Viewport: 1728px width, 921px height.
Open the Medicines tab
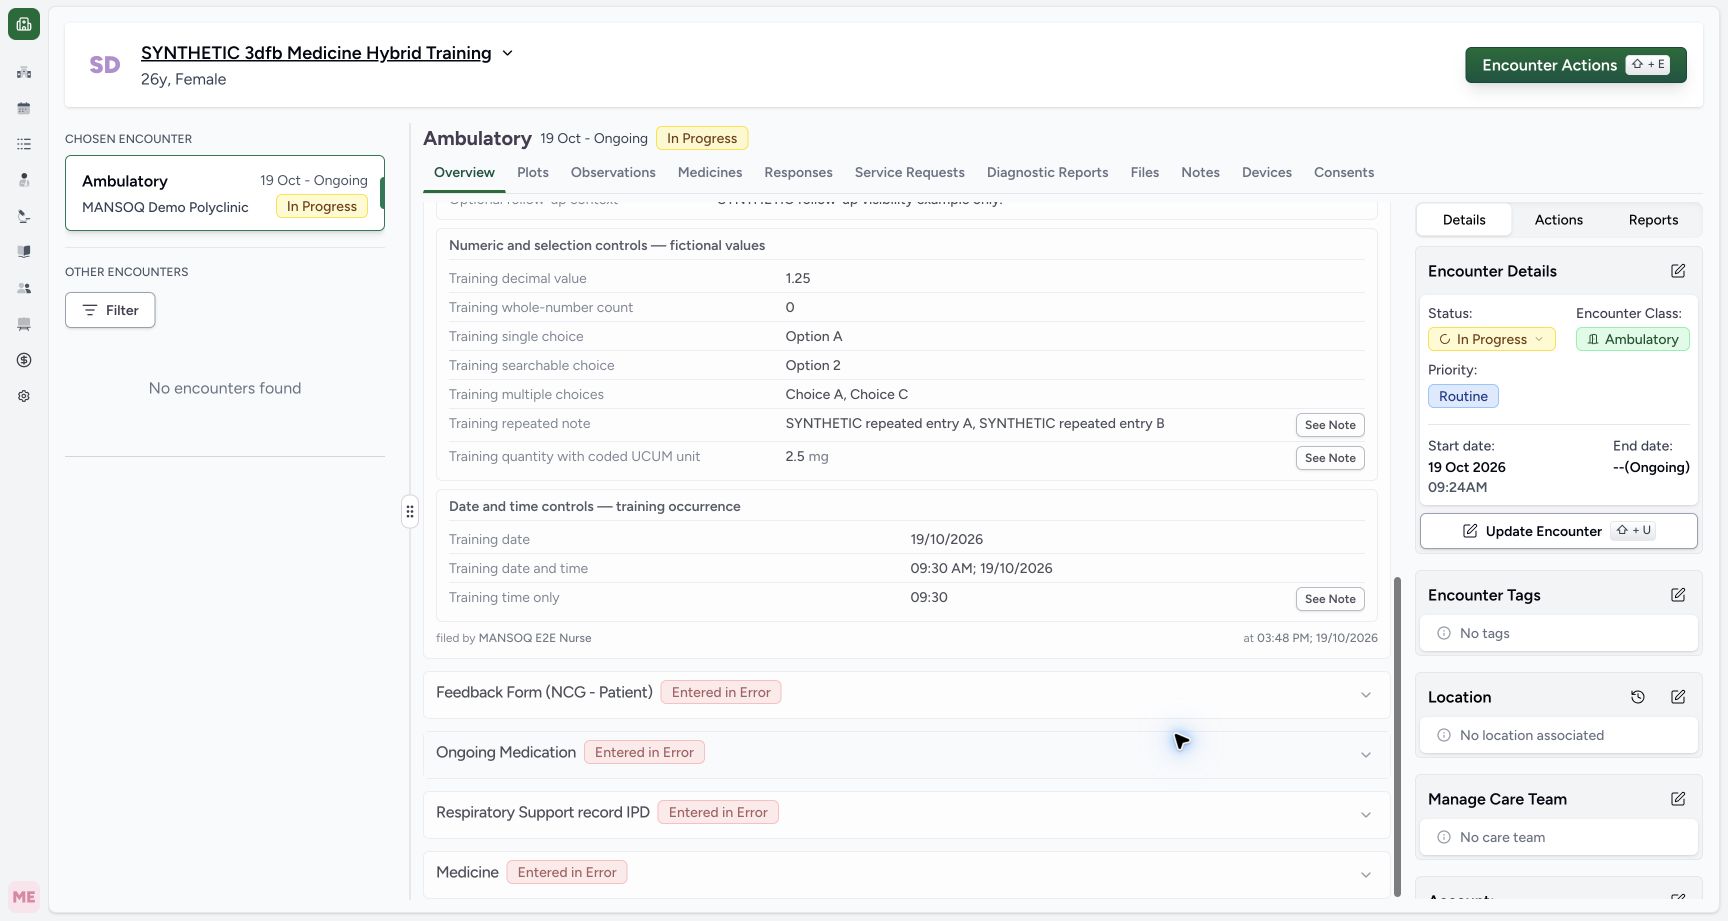tap(710, 172)
